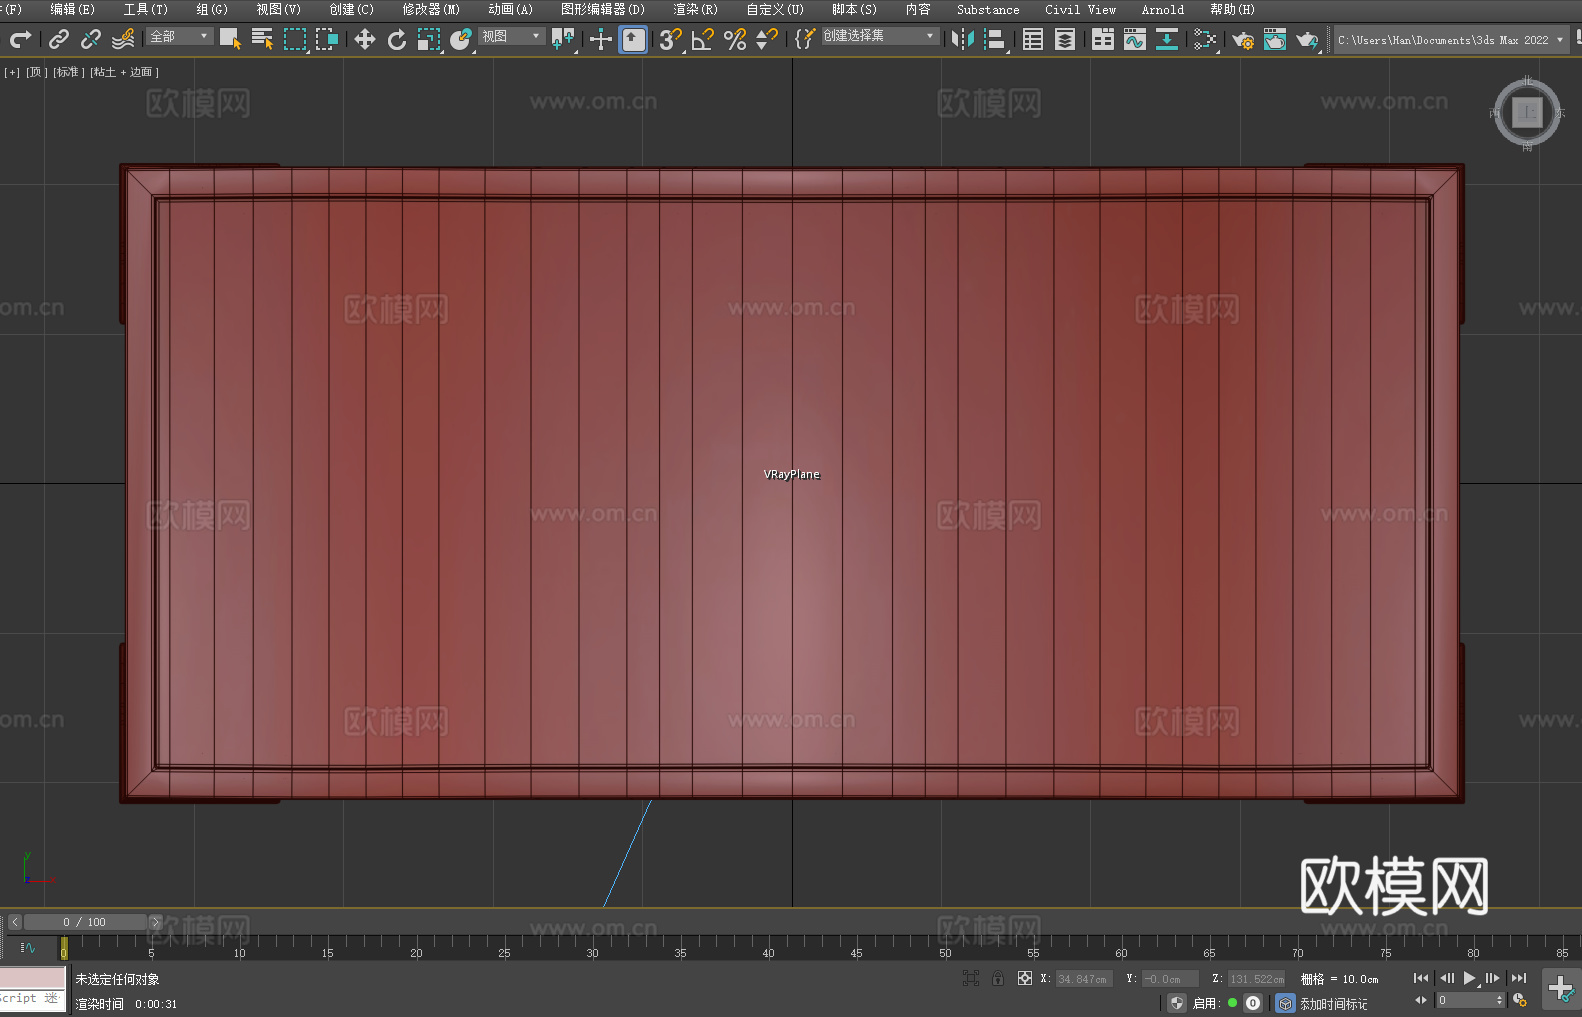The width and height of the screenshot is (1582, 1017).
Task: Open the Arnold menu
Action: [1163, 9]
